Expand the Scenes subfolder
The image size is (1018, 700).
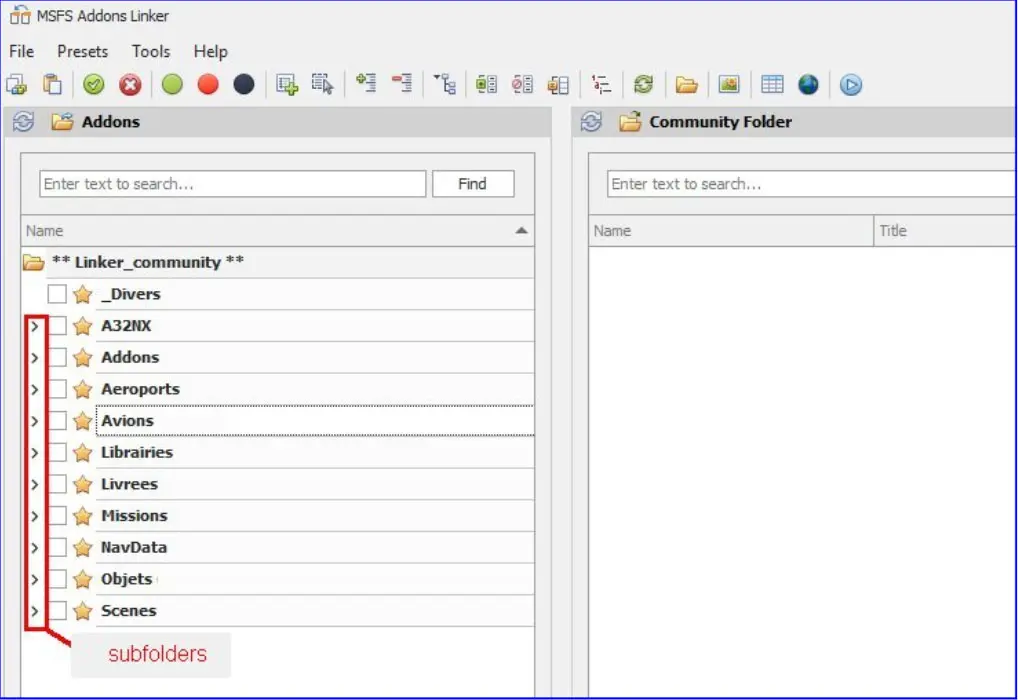click(x=35, y=611)
